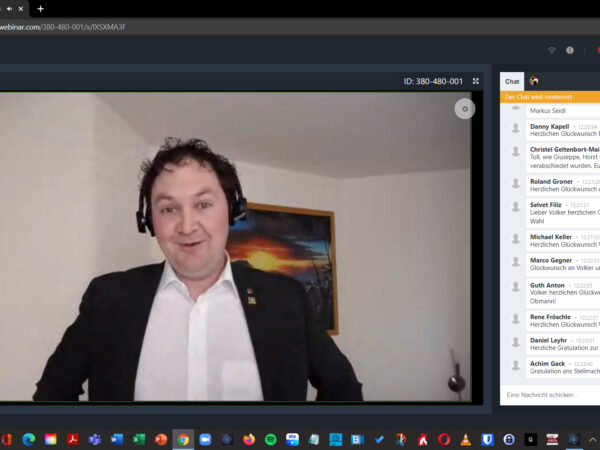Click Danny Kapell's avatar icon
This screenshot has height=450, width=600.
tap(515, 128)
